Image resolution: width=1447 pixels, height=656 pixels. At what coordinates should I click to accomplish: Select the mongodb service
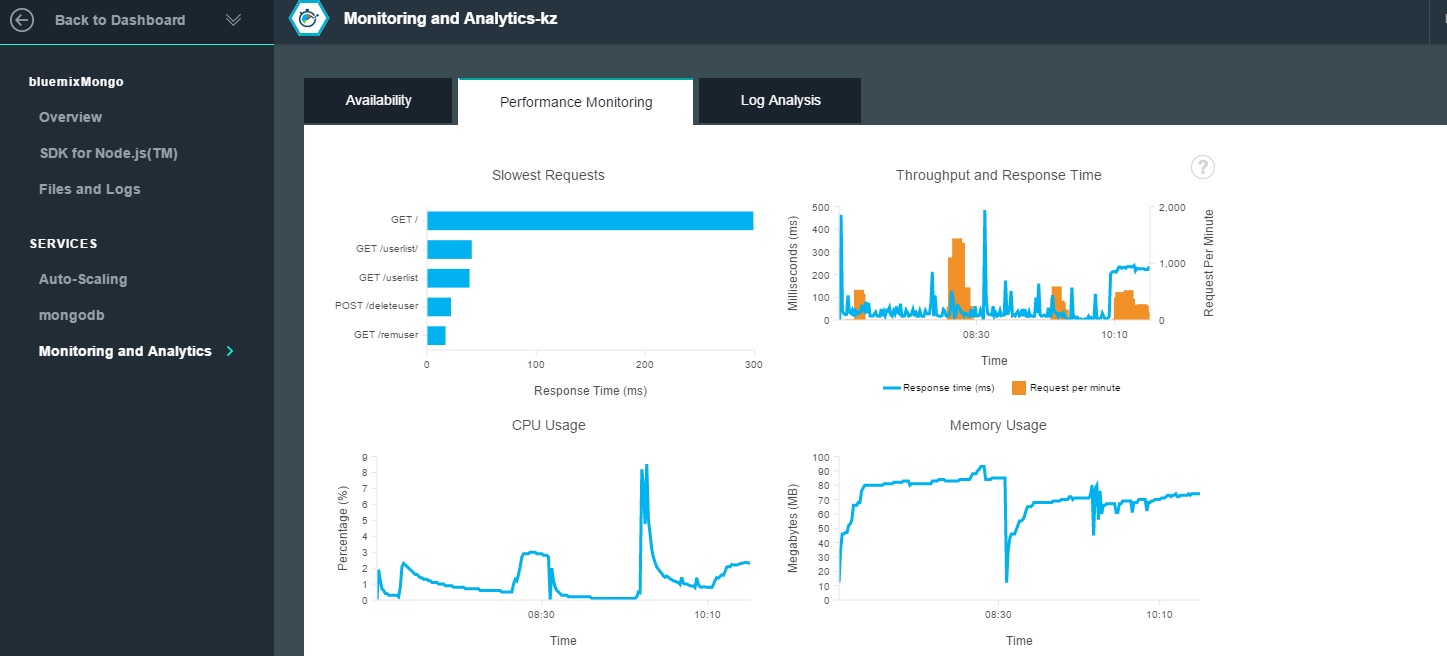tap(72, 315)
